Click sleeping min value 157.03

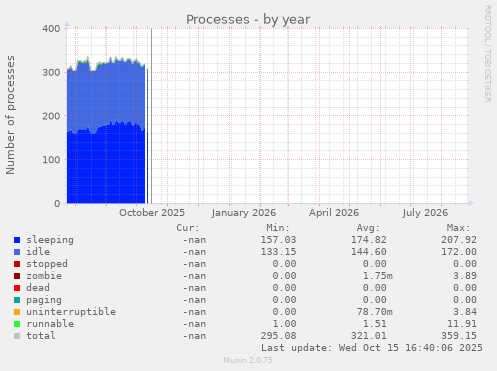click(278, 240)
